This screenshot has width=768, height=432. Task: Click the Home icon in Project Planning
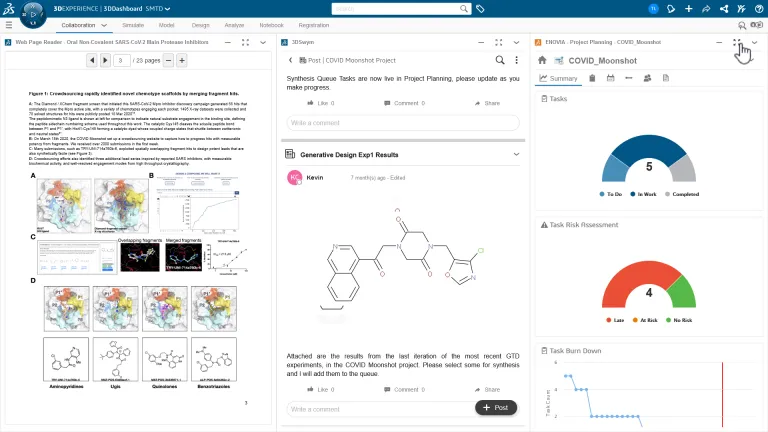coord(542,60)
